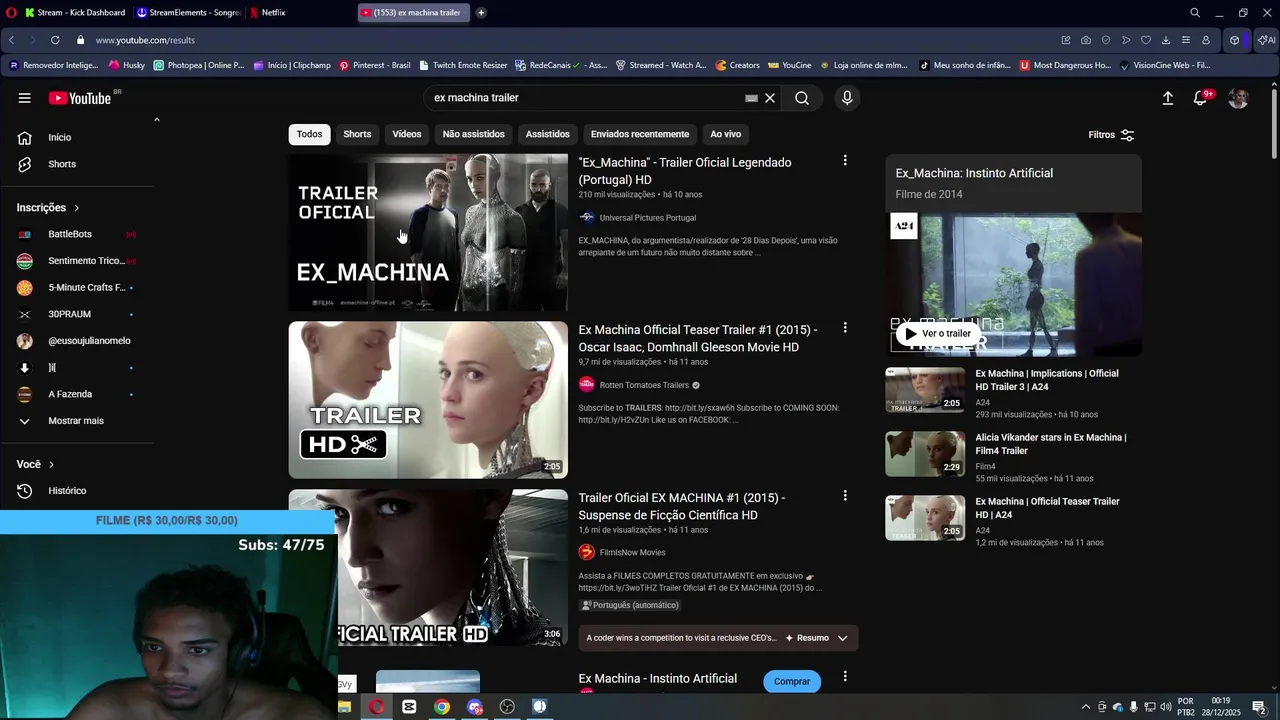Screen dimensions: 1280x720
Task: Open the Windows notification center icon
Action: point(1259,707)
